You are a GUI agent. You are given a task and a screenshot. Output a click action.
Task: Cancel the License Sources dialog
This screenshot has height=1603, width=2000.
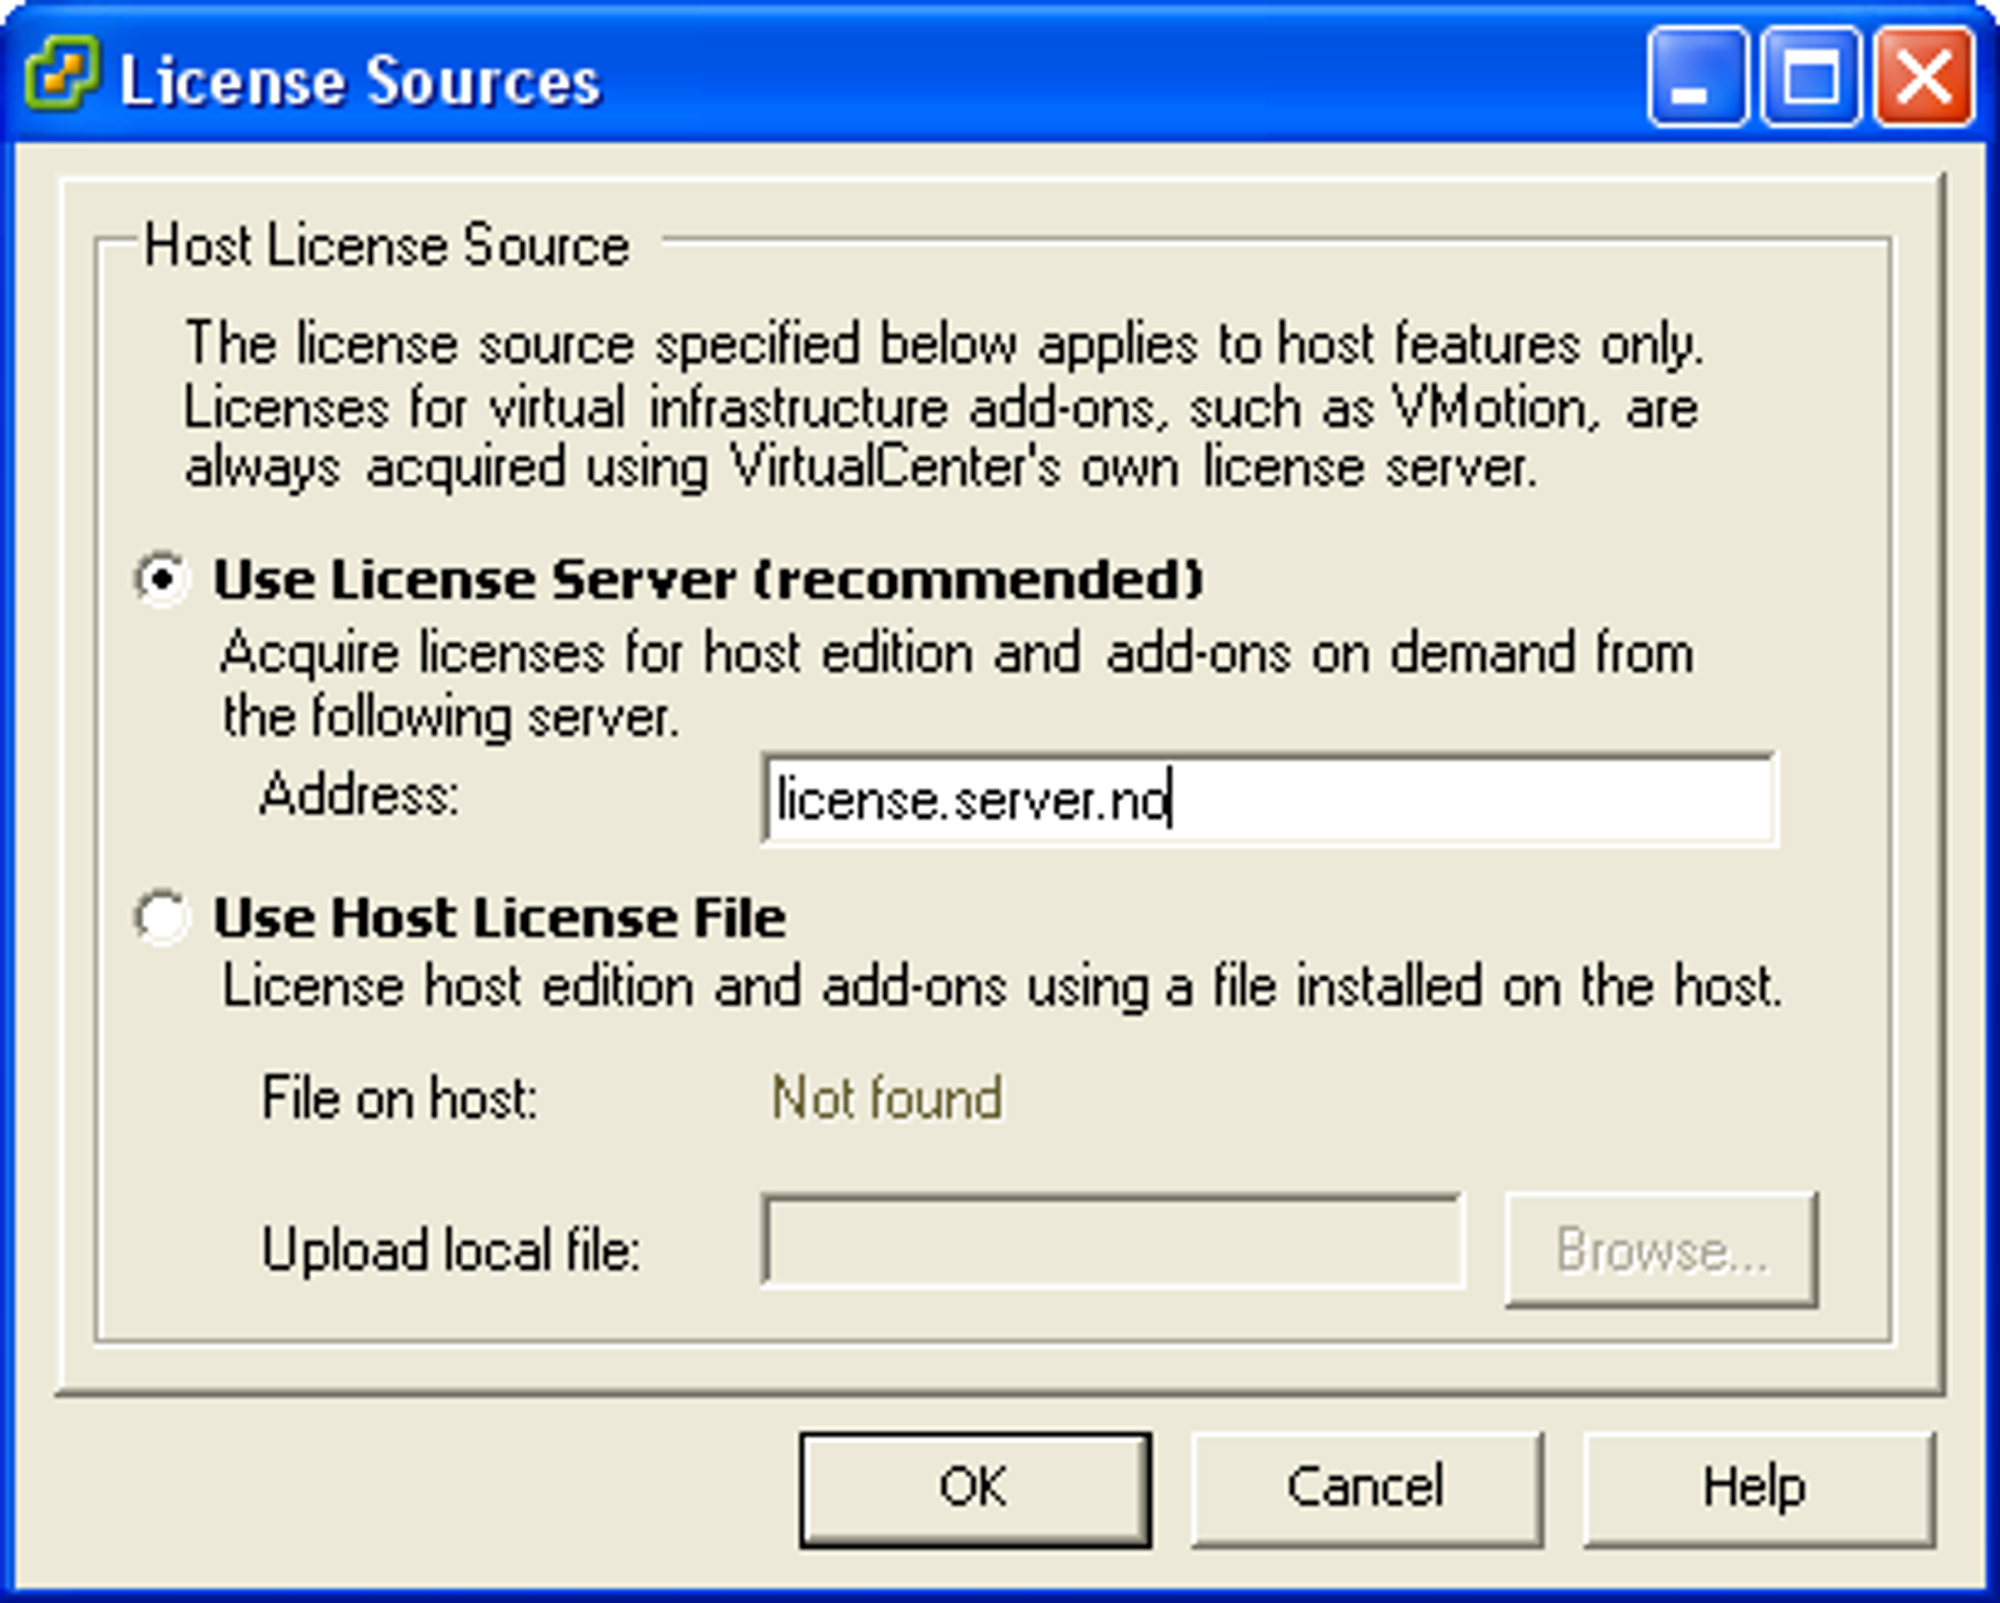click(1366, 1489)
